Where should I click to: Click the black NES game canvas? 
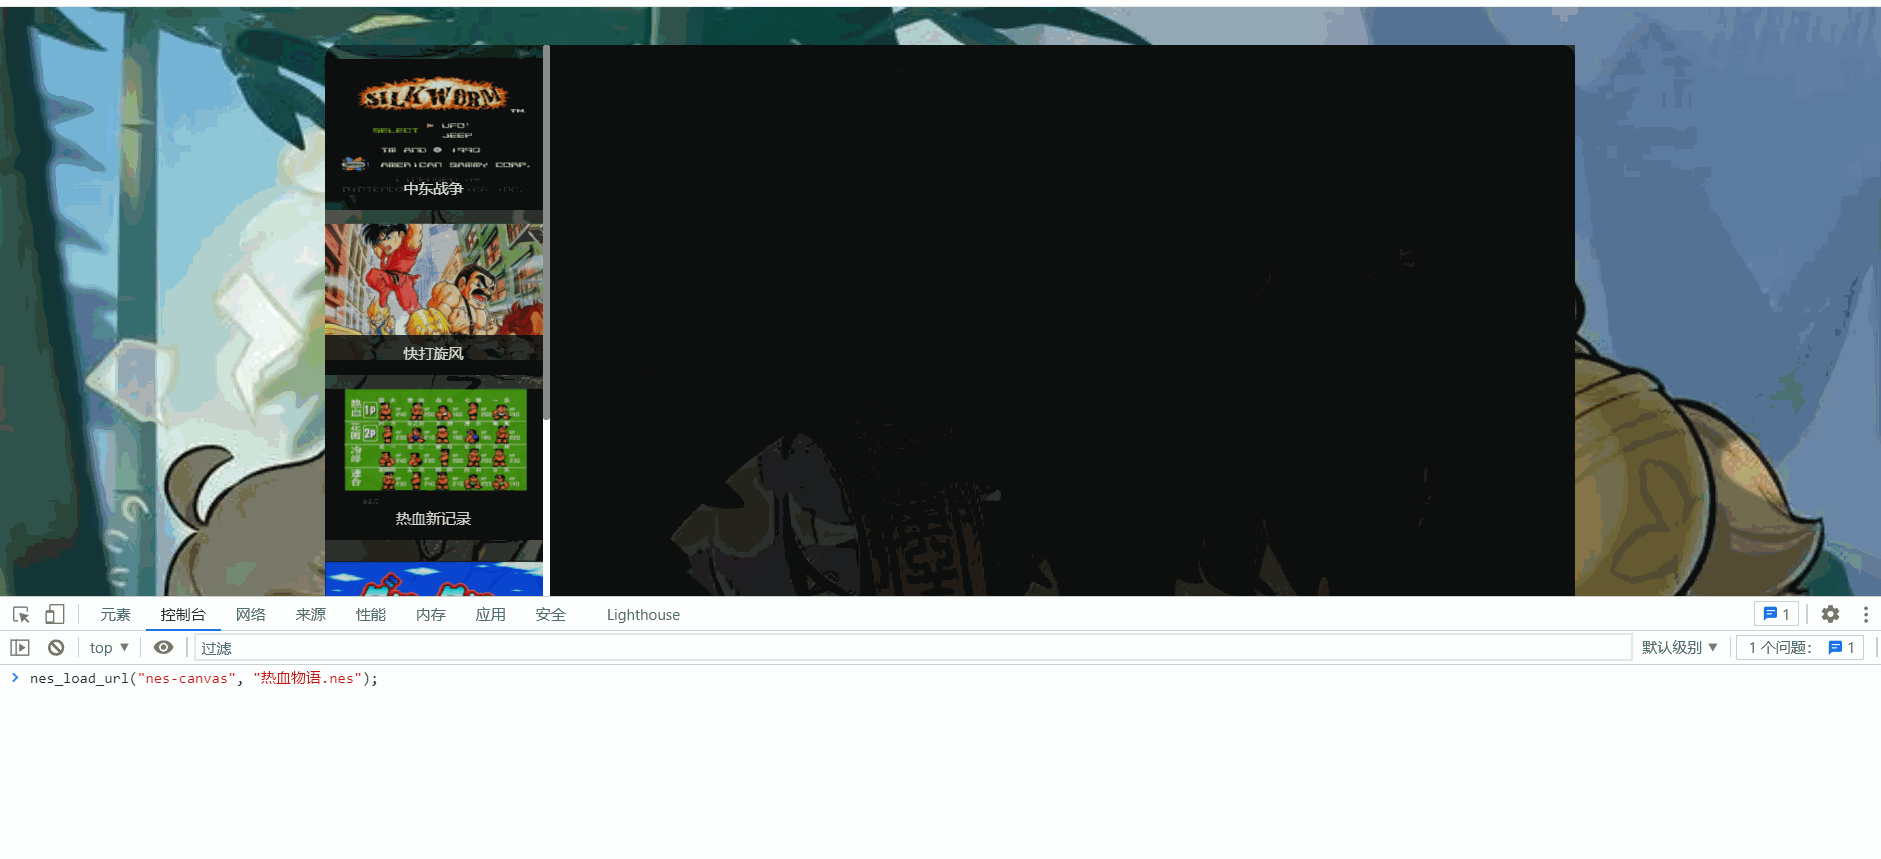click(1062, 320)
